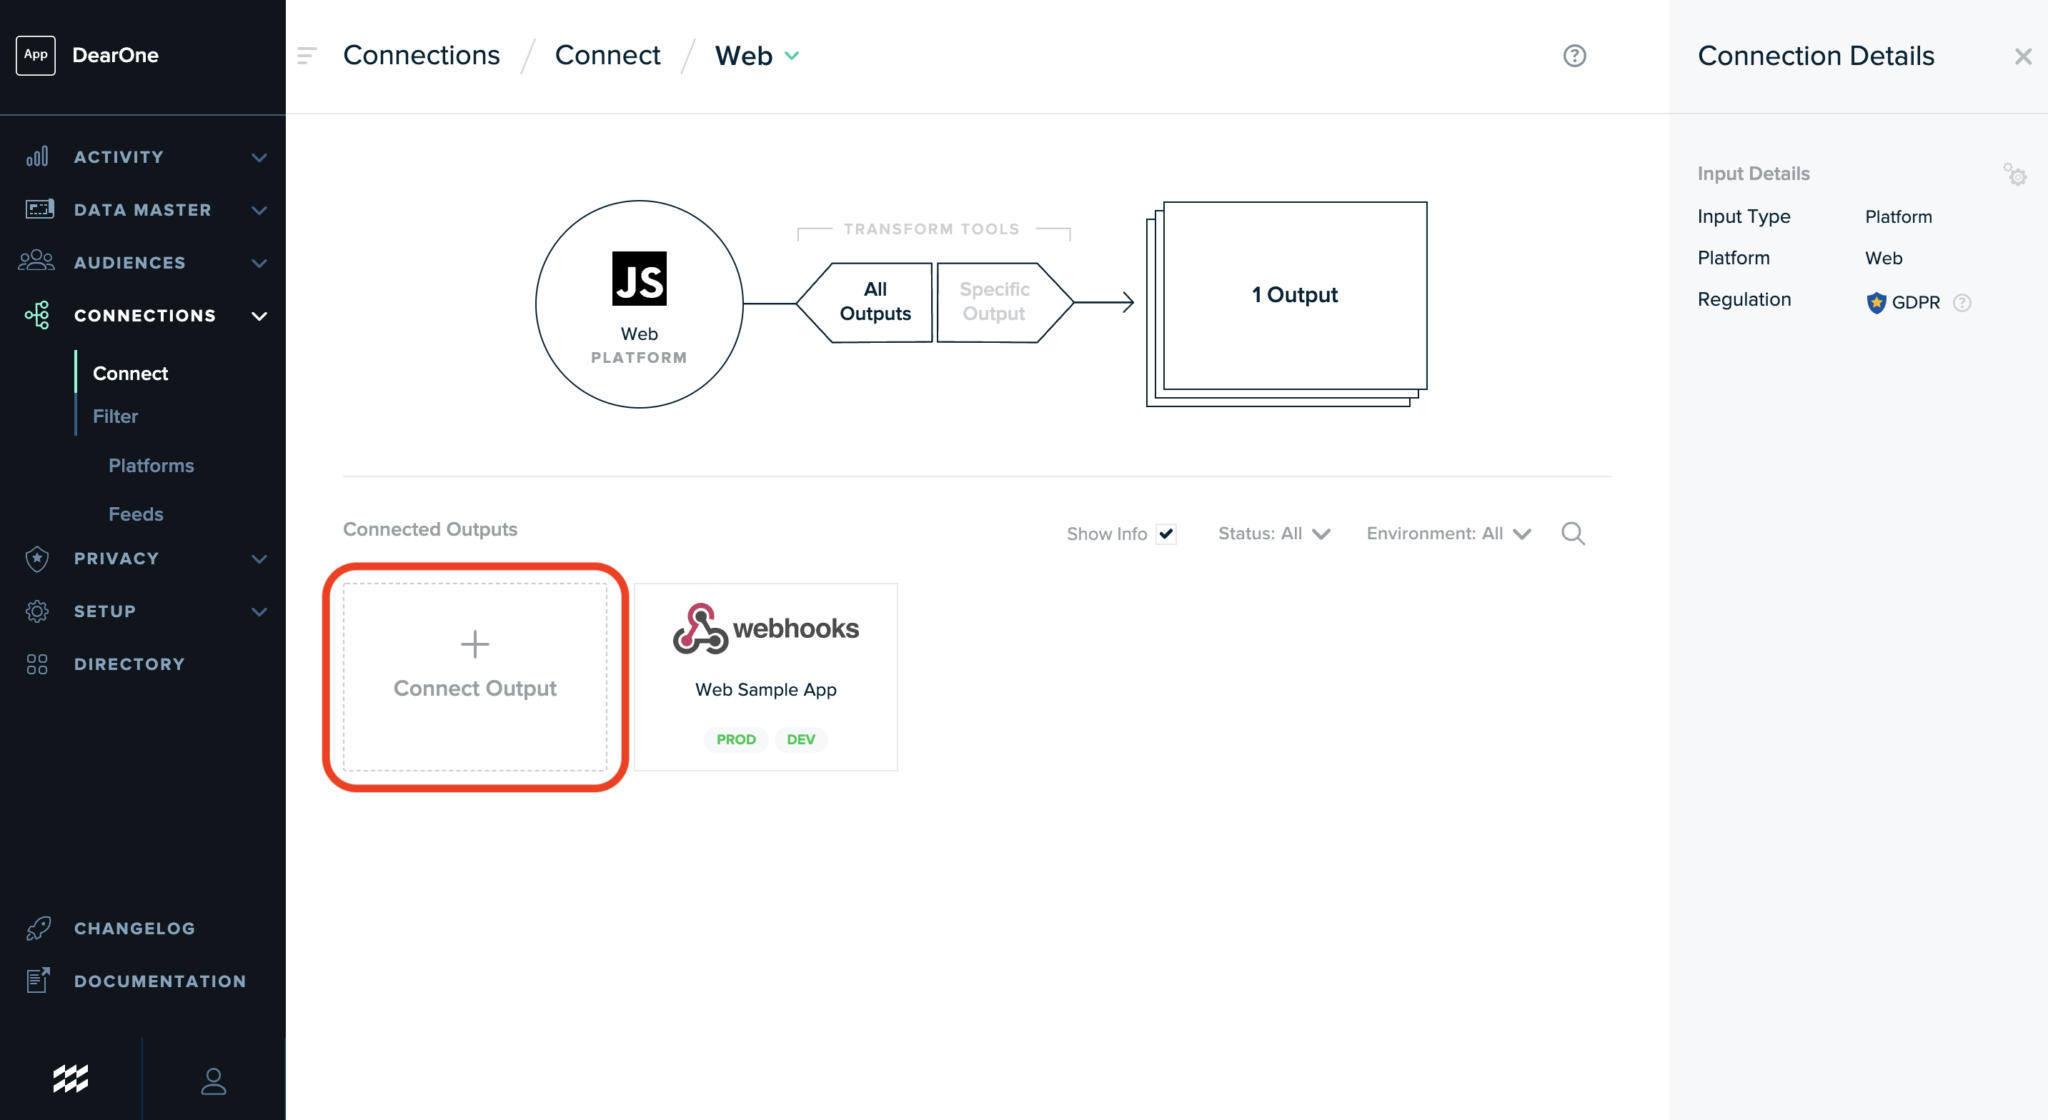Open the Directory menu item
This screenshot has width=2048, height=1120.
(x=129, y=664)
